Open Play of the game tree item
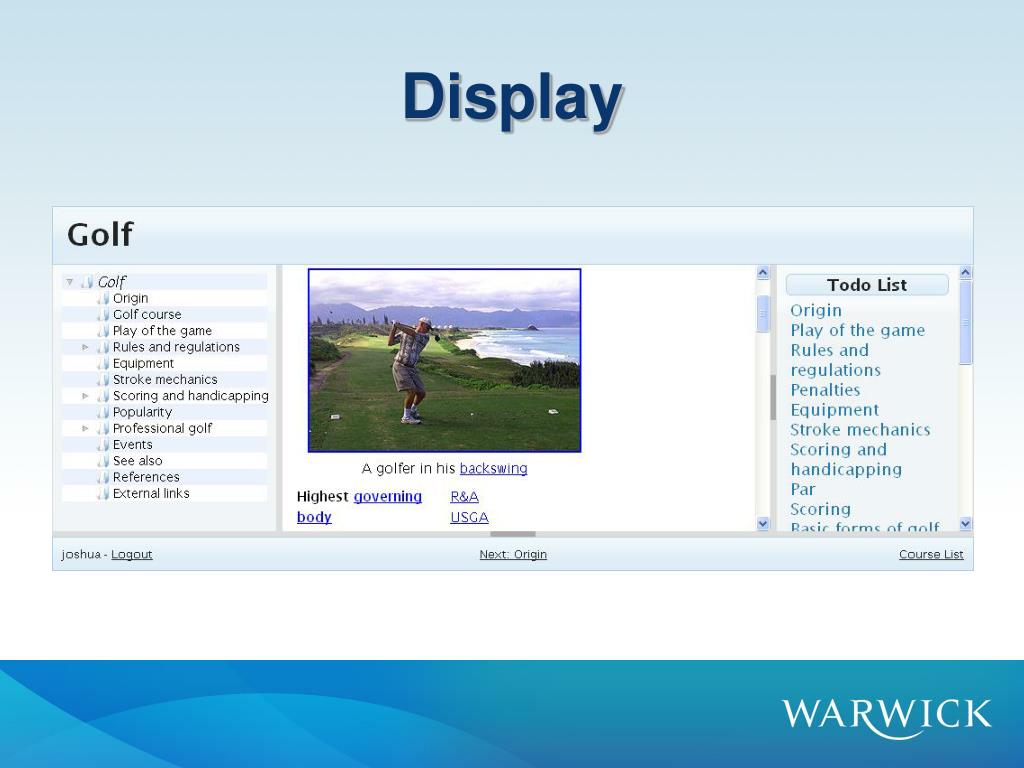 162,331
